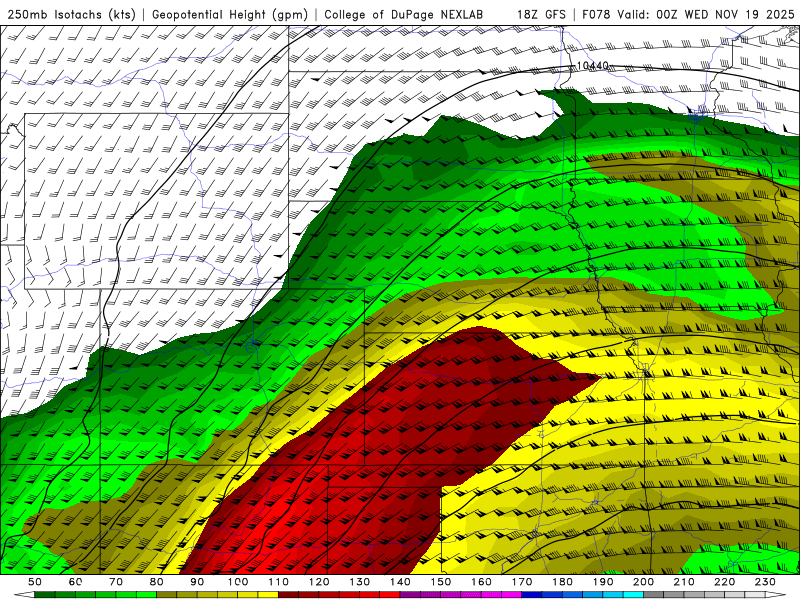Viewport: 800px width, 600px height.
Task: Click the 'College of DuPage NEXLAB' label
Action: [x=404, y=15]
